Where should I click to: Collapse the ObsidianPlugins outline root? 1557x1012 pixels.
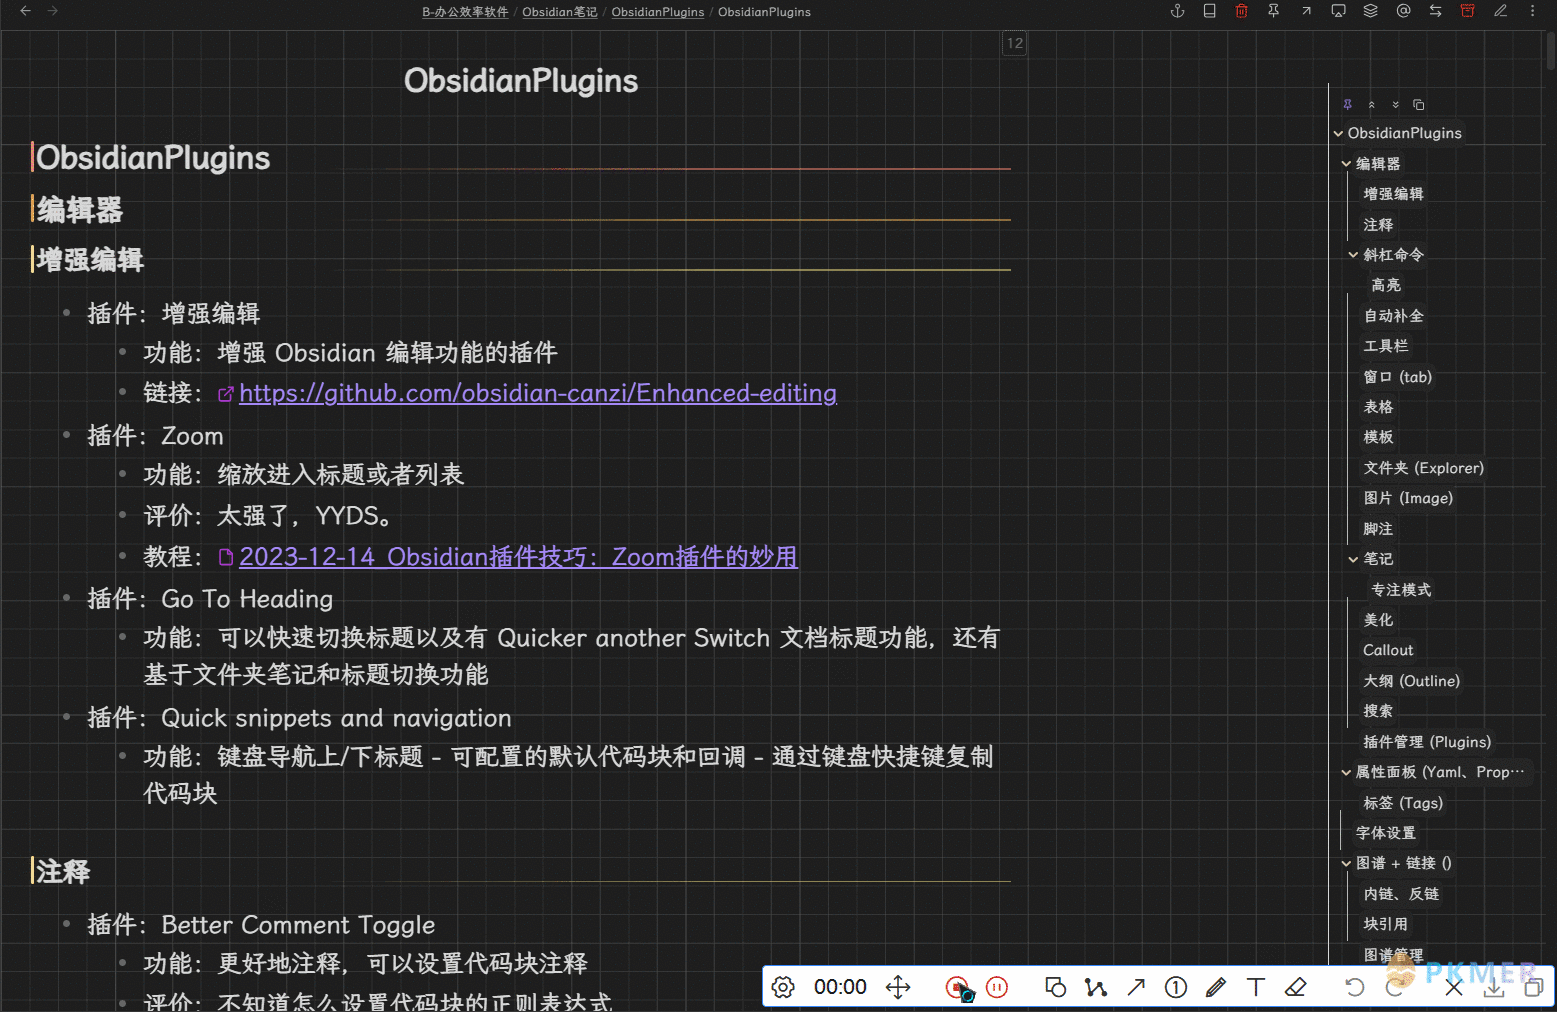[x=1338, y=133]
